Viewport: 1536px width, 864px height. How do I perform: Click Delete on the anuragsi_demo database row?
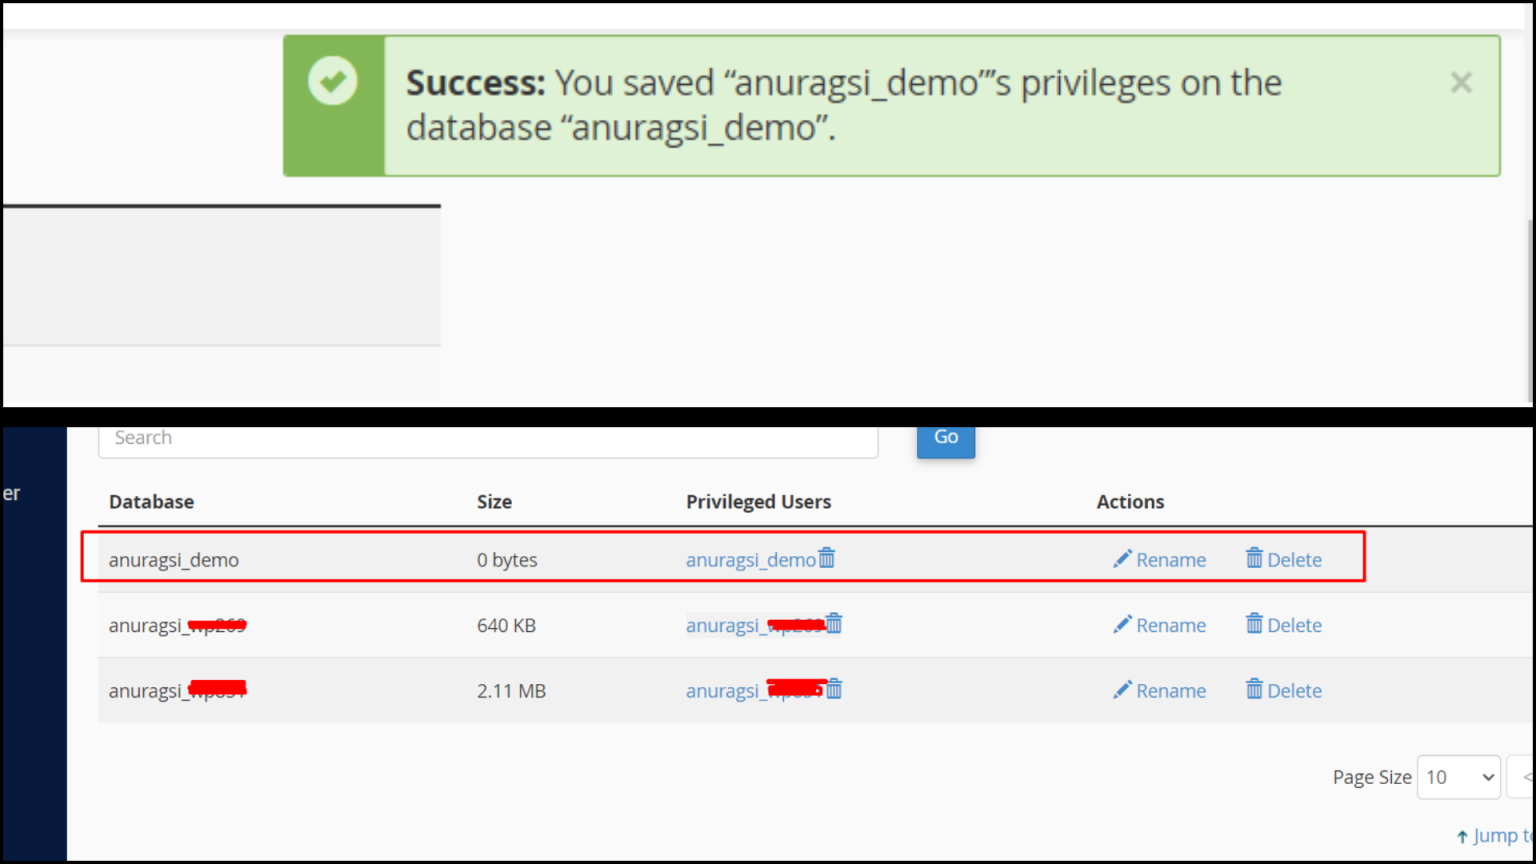pyautogui.click(x=1295, y=559)
